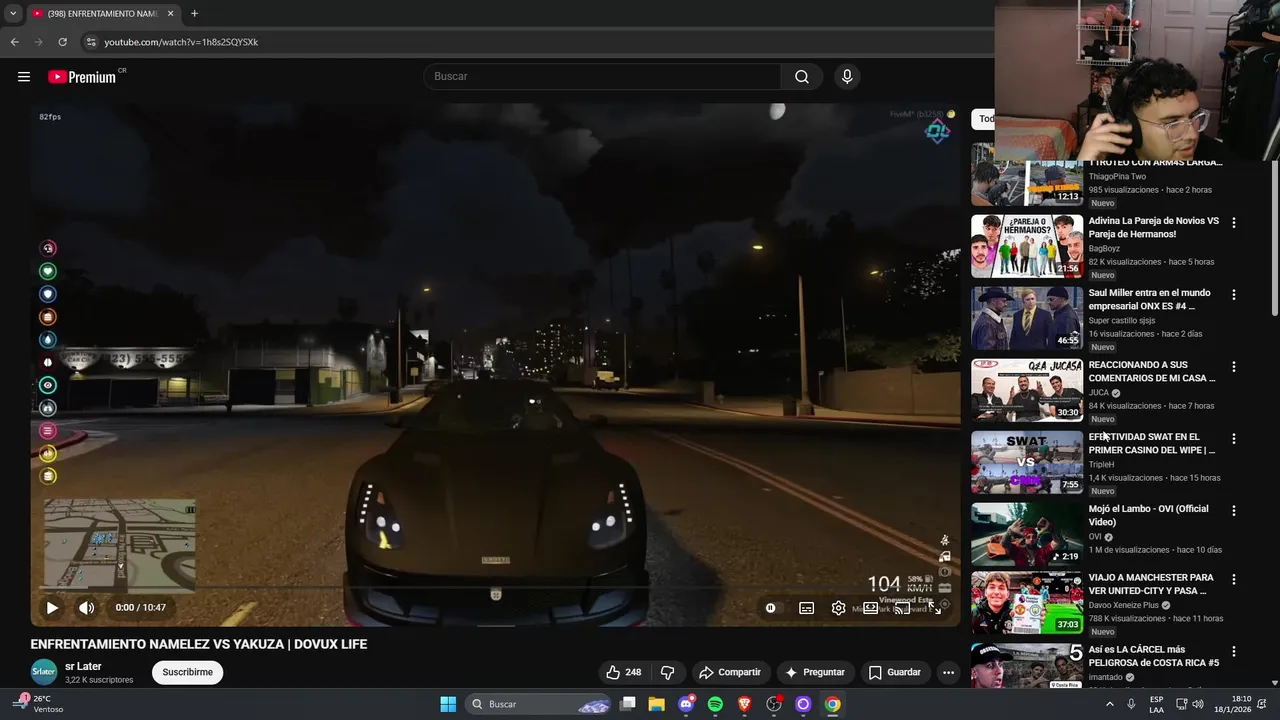1280x720 pixels.
Task: Open Adivina La Pareja video thumbnail
Action: [1027, 246]
